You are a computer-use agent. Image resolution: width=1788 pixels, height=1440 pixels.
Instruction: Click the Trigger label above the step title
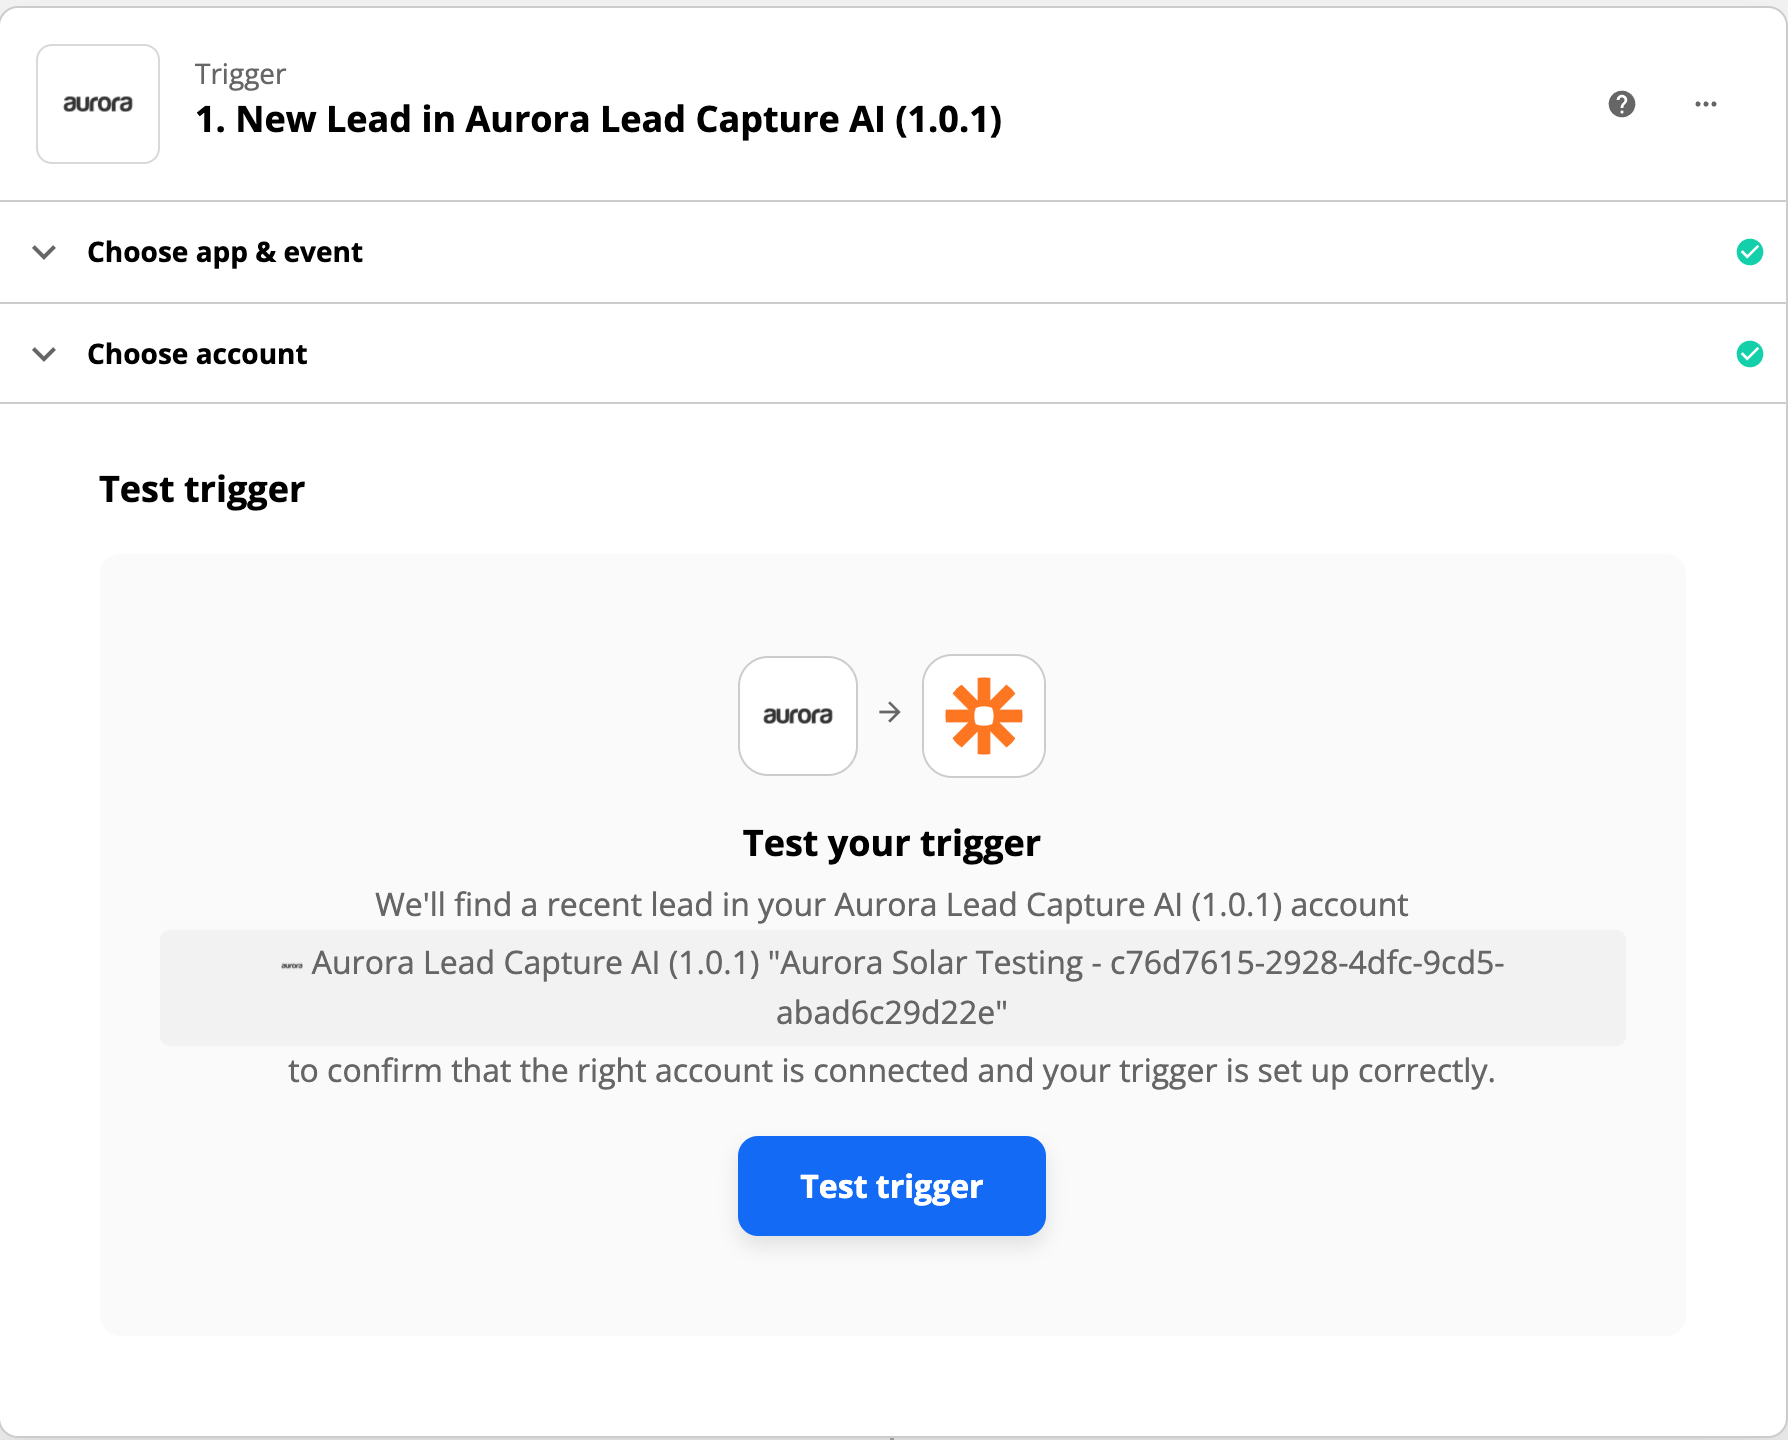point(239,73)
